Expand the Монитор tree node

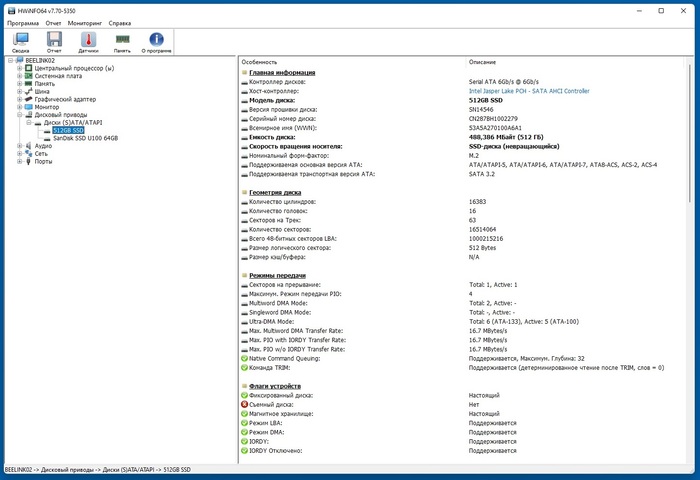[x=20, y=107]
